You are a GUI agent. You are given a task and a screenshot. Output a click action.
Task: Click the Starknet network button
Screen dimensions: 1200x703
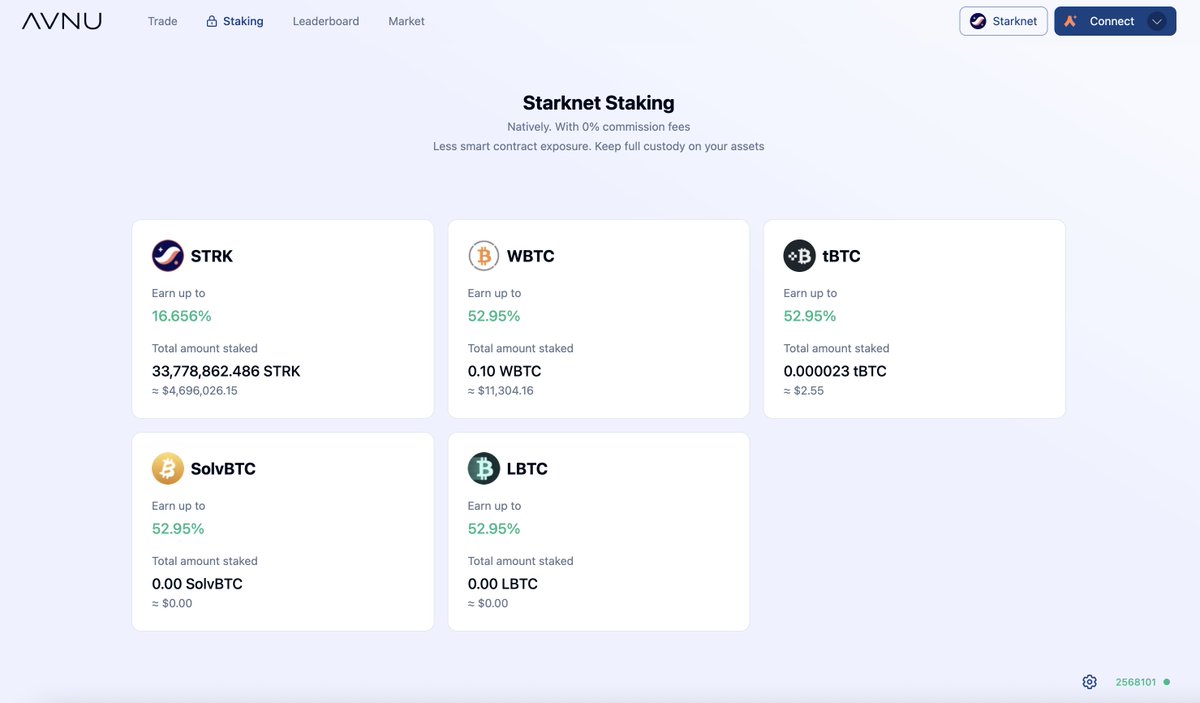pos(1003,21)
